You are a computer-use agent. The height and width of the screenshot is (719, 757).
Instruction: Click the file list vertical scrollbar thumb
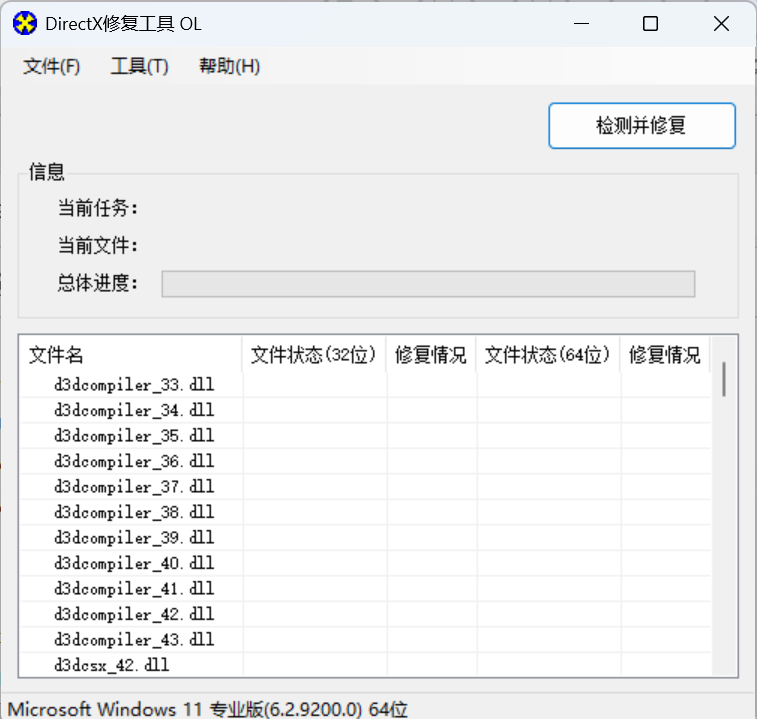[x=724, y=379]
